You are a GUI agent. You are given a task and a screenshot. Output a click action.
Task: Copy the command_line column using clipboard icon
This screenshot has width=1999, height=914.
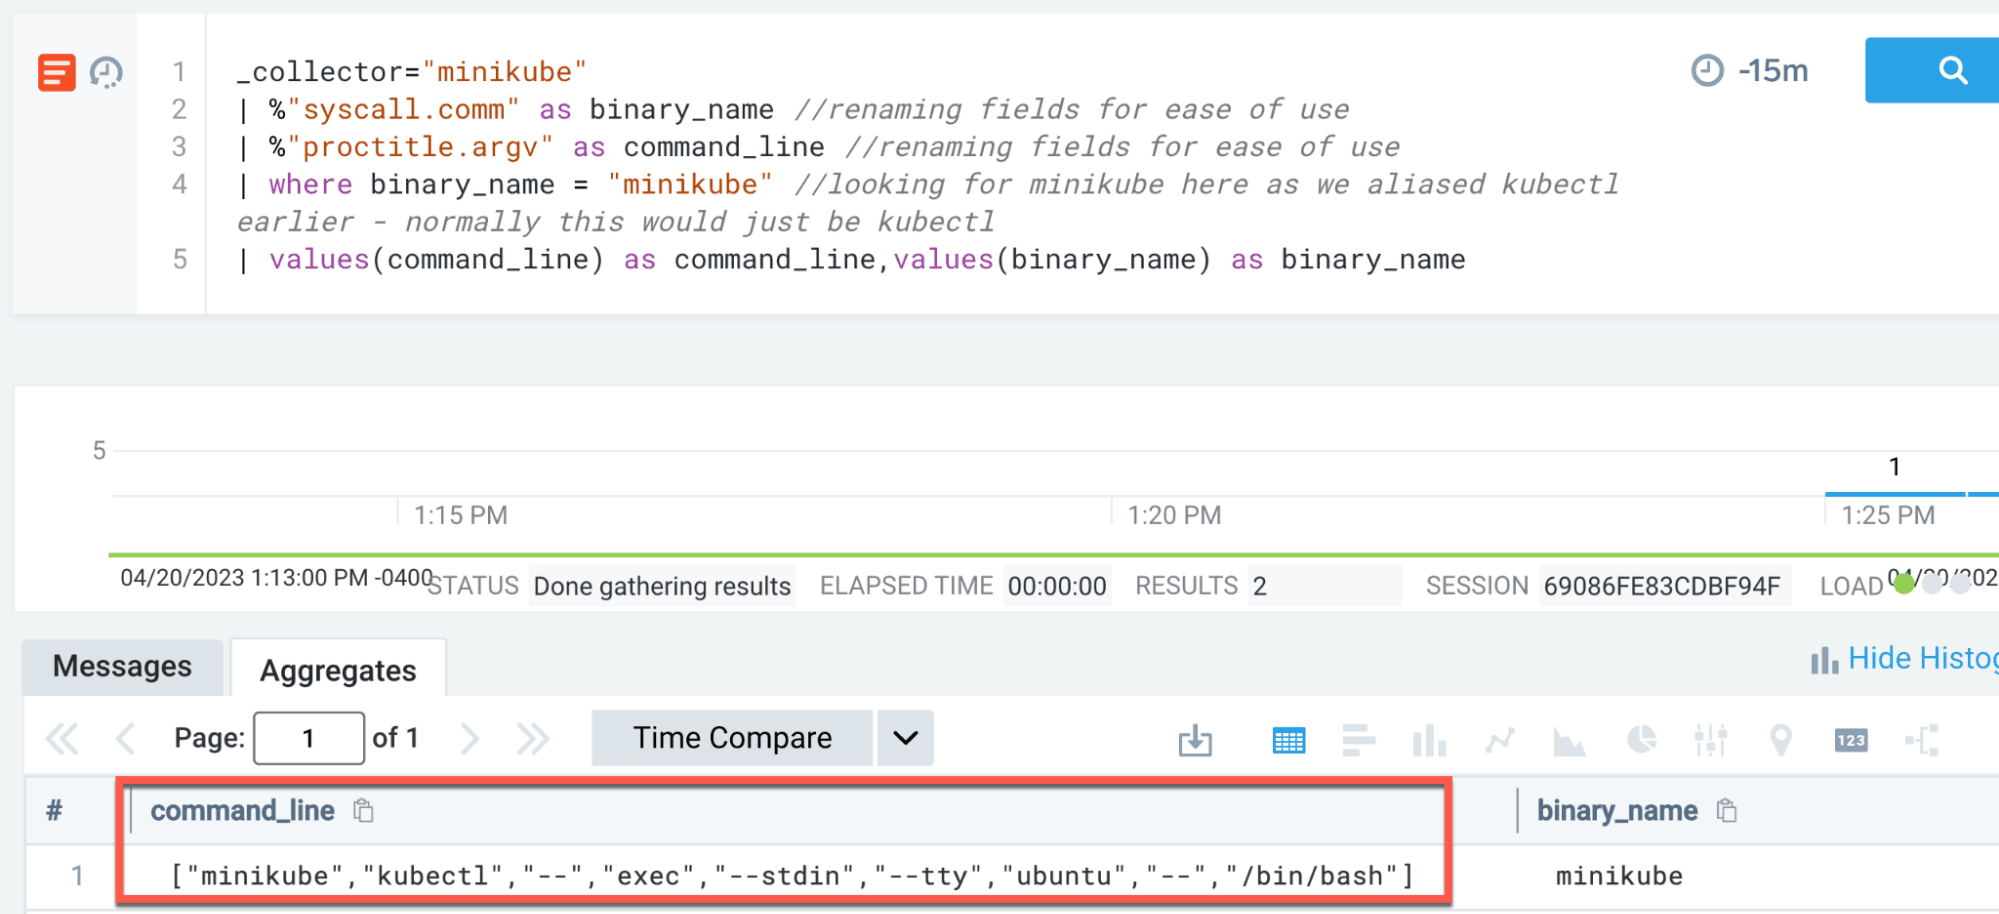point(364,811)
